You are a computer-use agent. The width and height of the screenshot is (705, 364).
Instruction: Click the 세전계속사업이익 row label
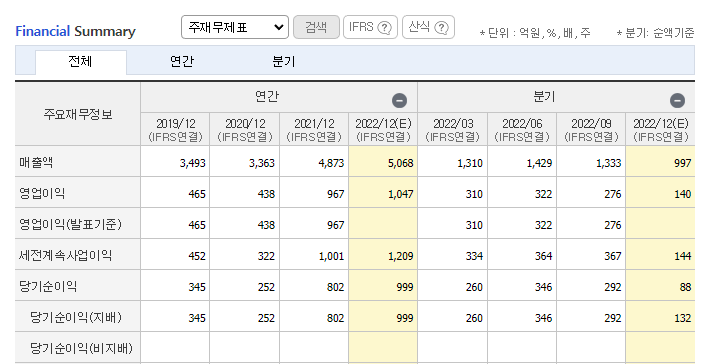[x=65, y=255]
